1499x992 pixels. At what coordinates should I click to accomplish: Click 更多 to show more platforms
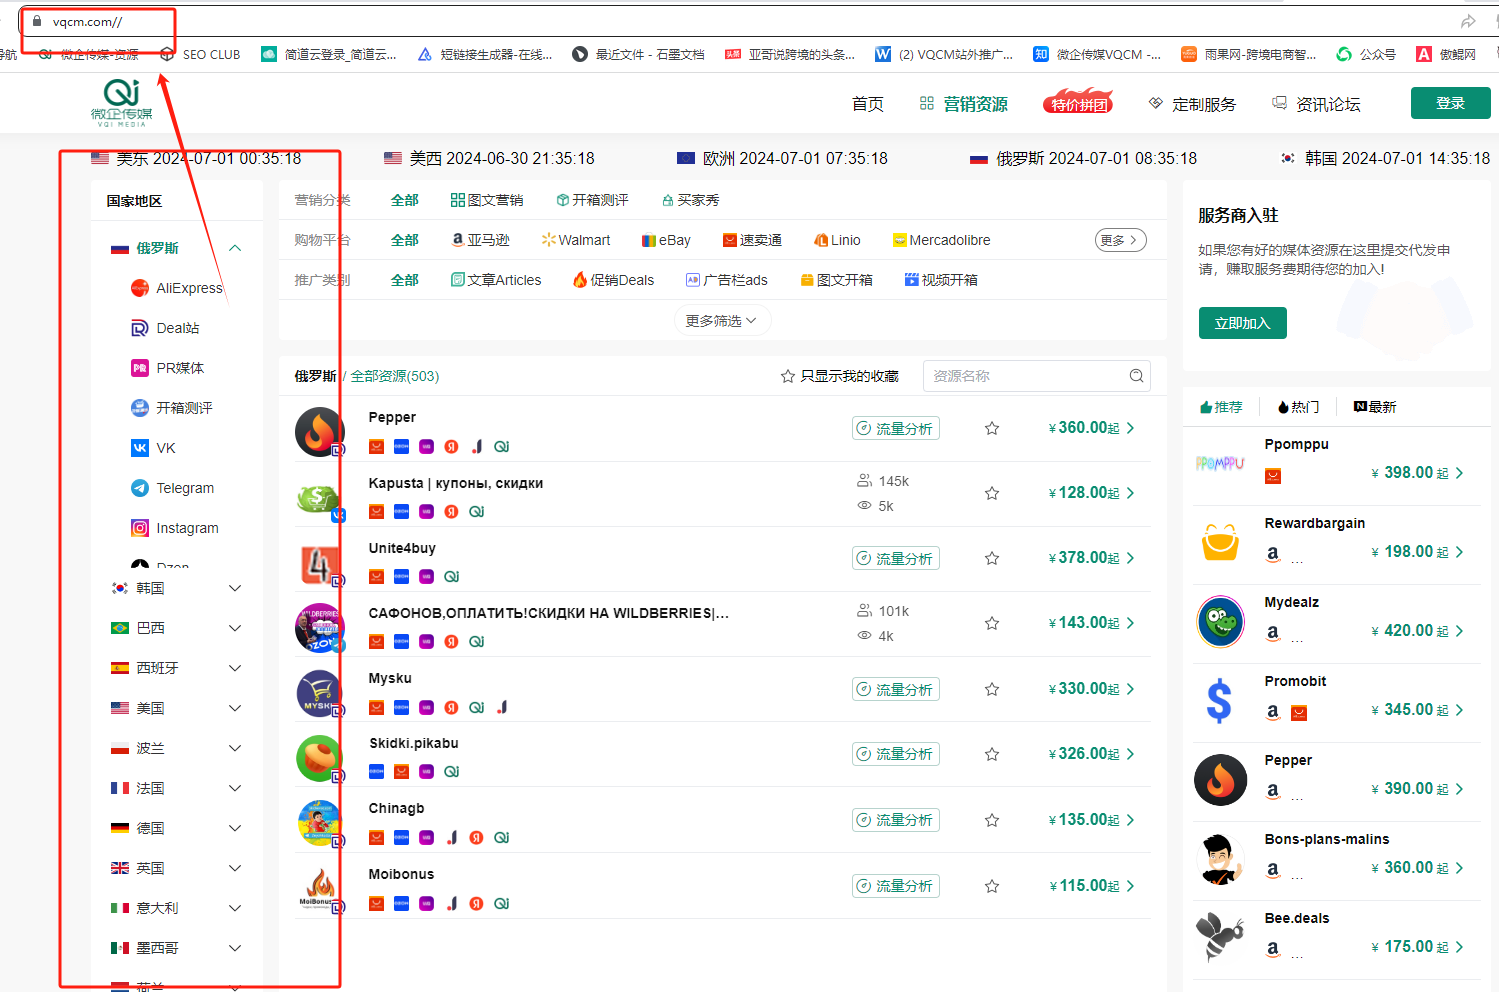tap(1120, 240)
